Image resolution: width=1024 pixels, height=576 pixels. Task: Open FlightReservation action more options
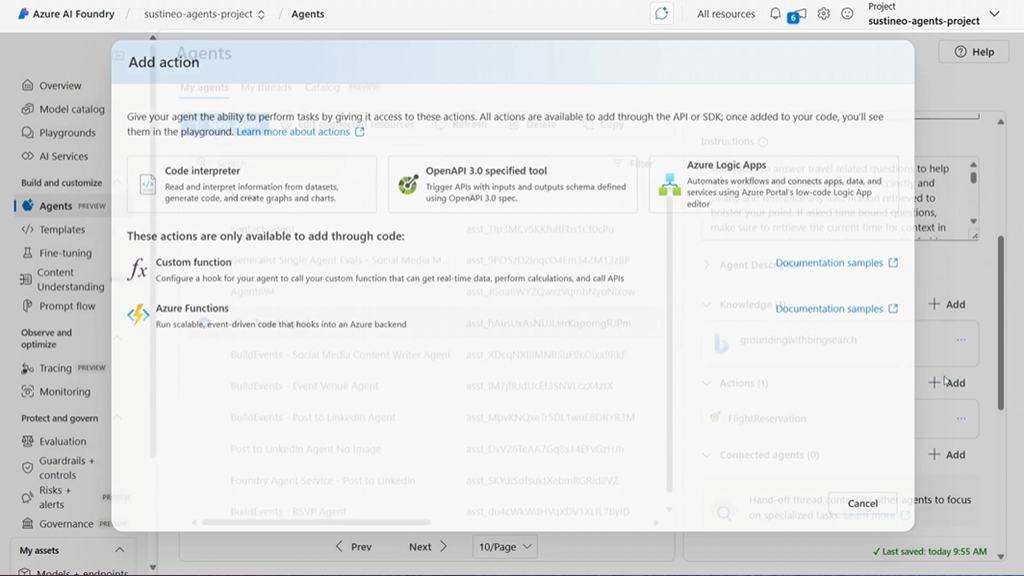(x=961, y=419)
